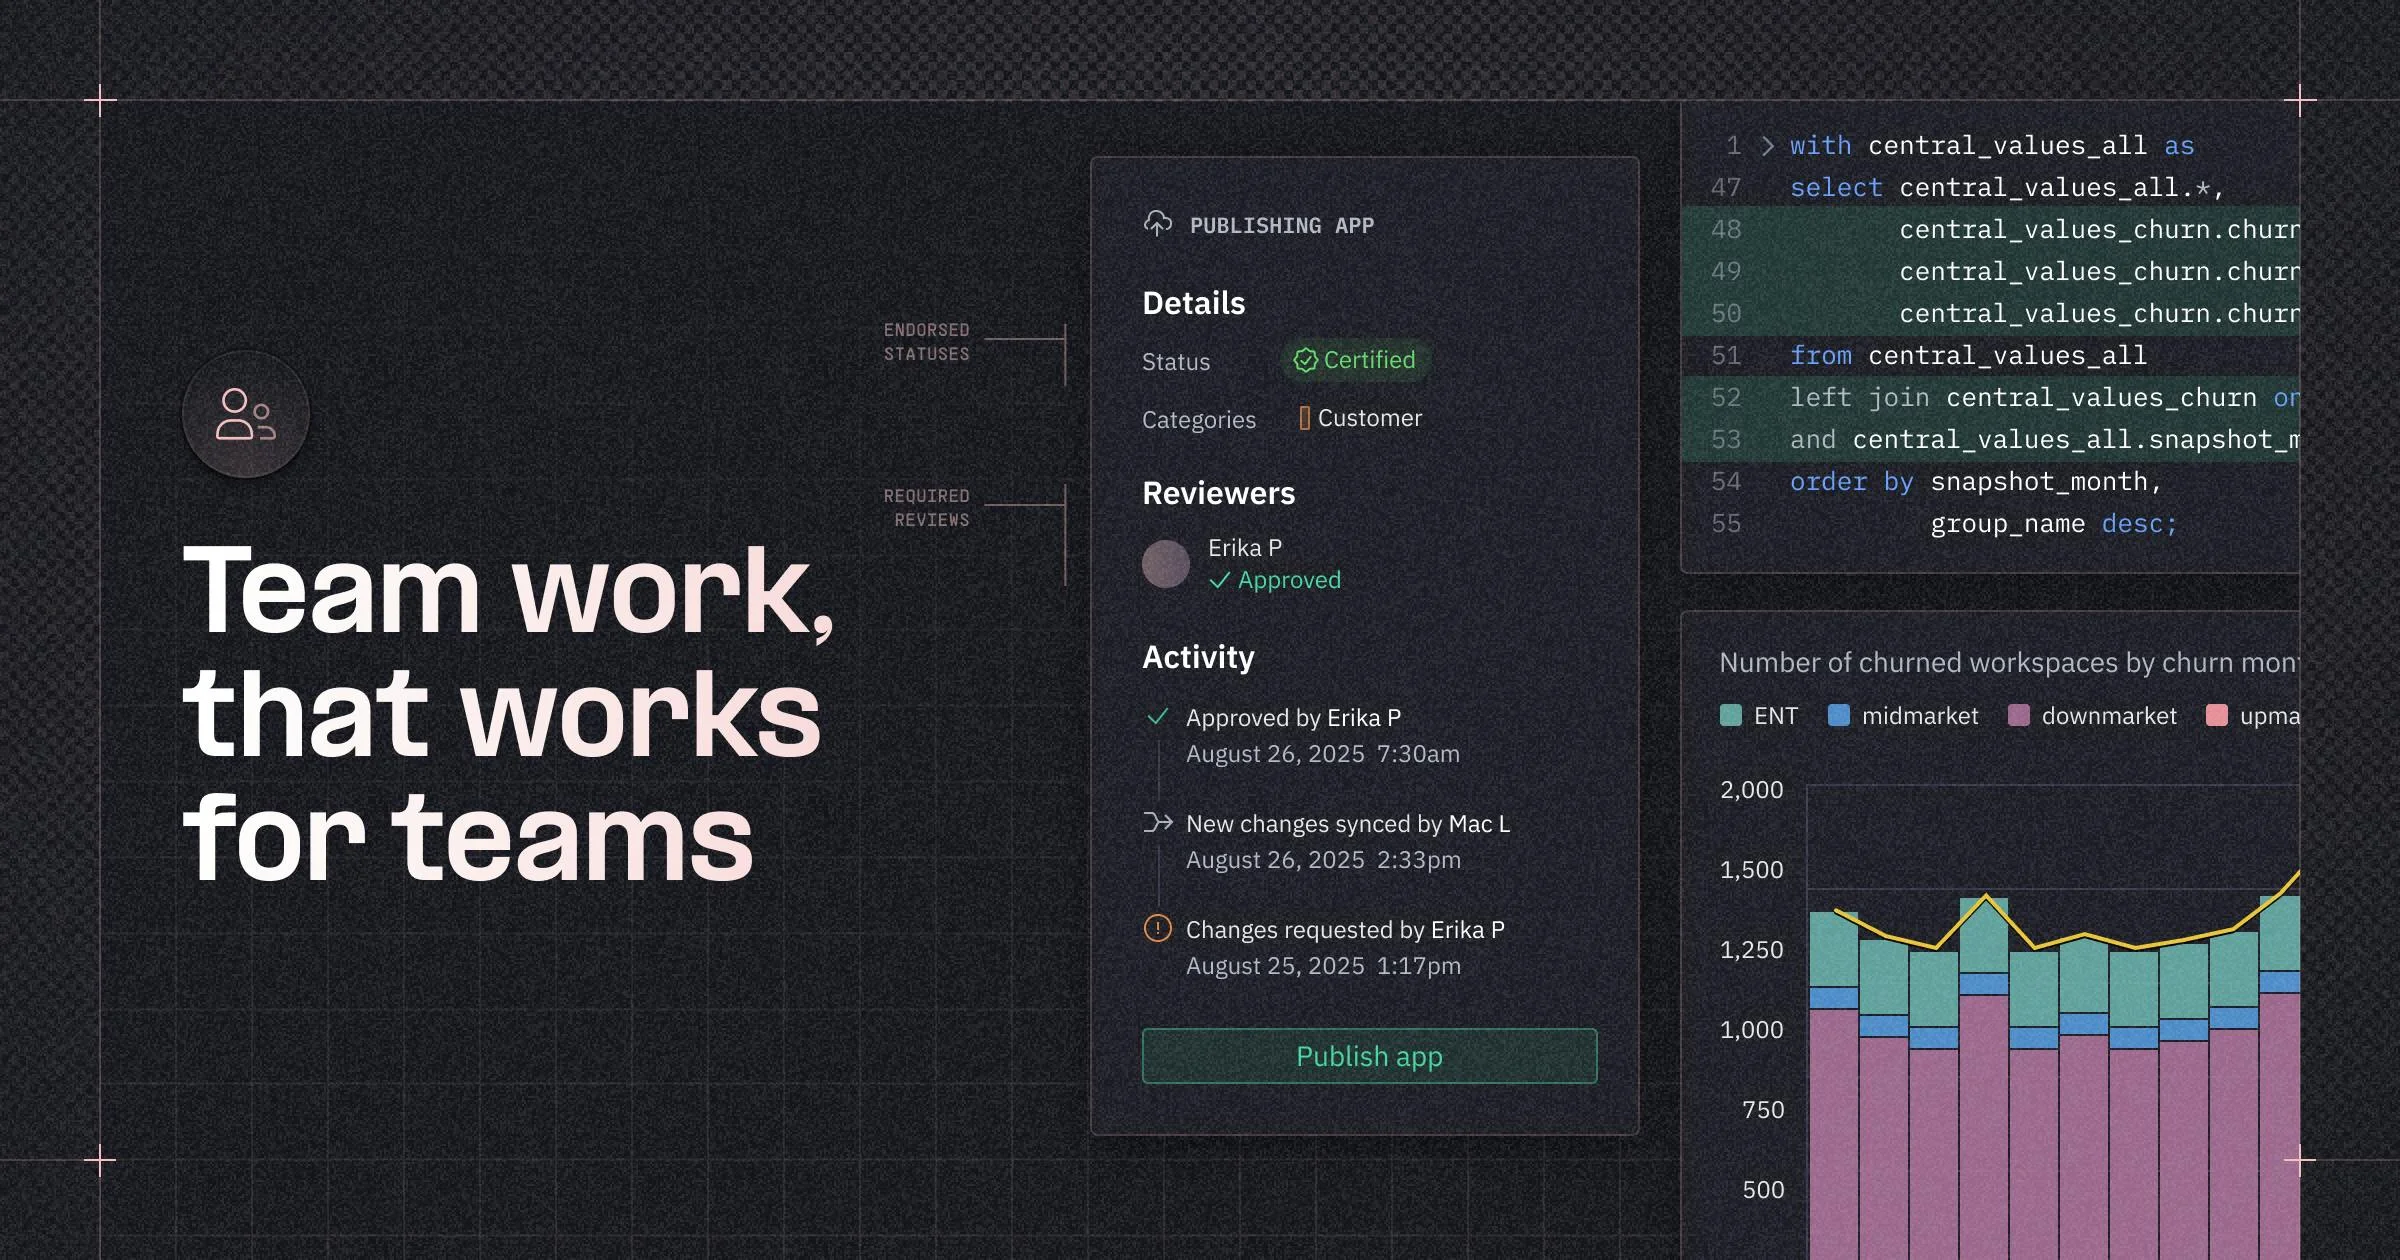
Task: Click the 2,000 y-axis label on chart
Action: (x=1751, y=790)
